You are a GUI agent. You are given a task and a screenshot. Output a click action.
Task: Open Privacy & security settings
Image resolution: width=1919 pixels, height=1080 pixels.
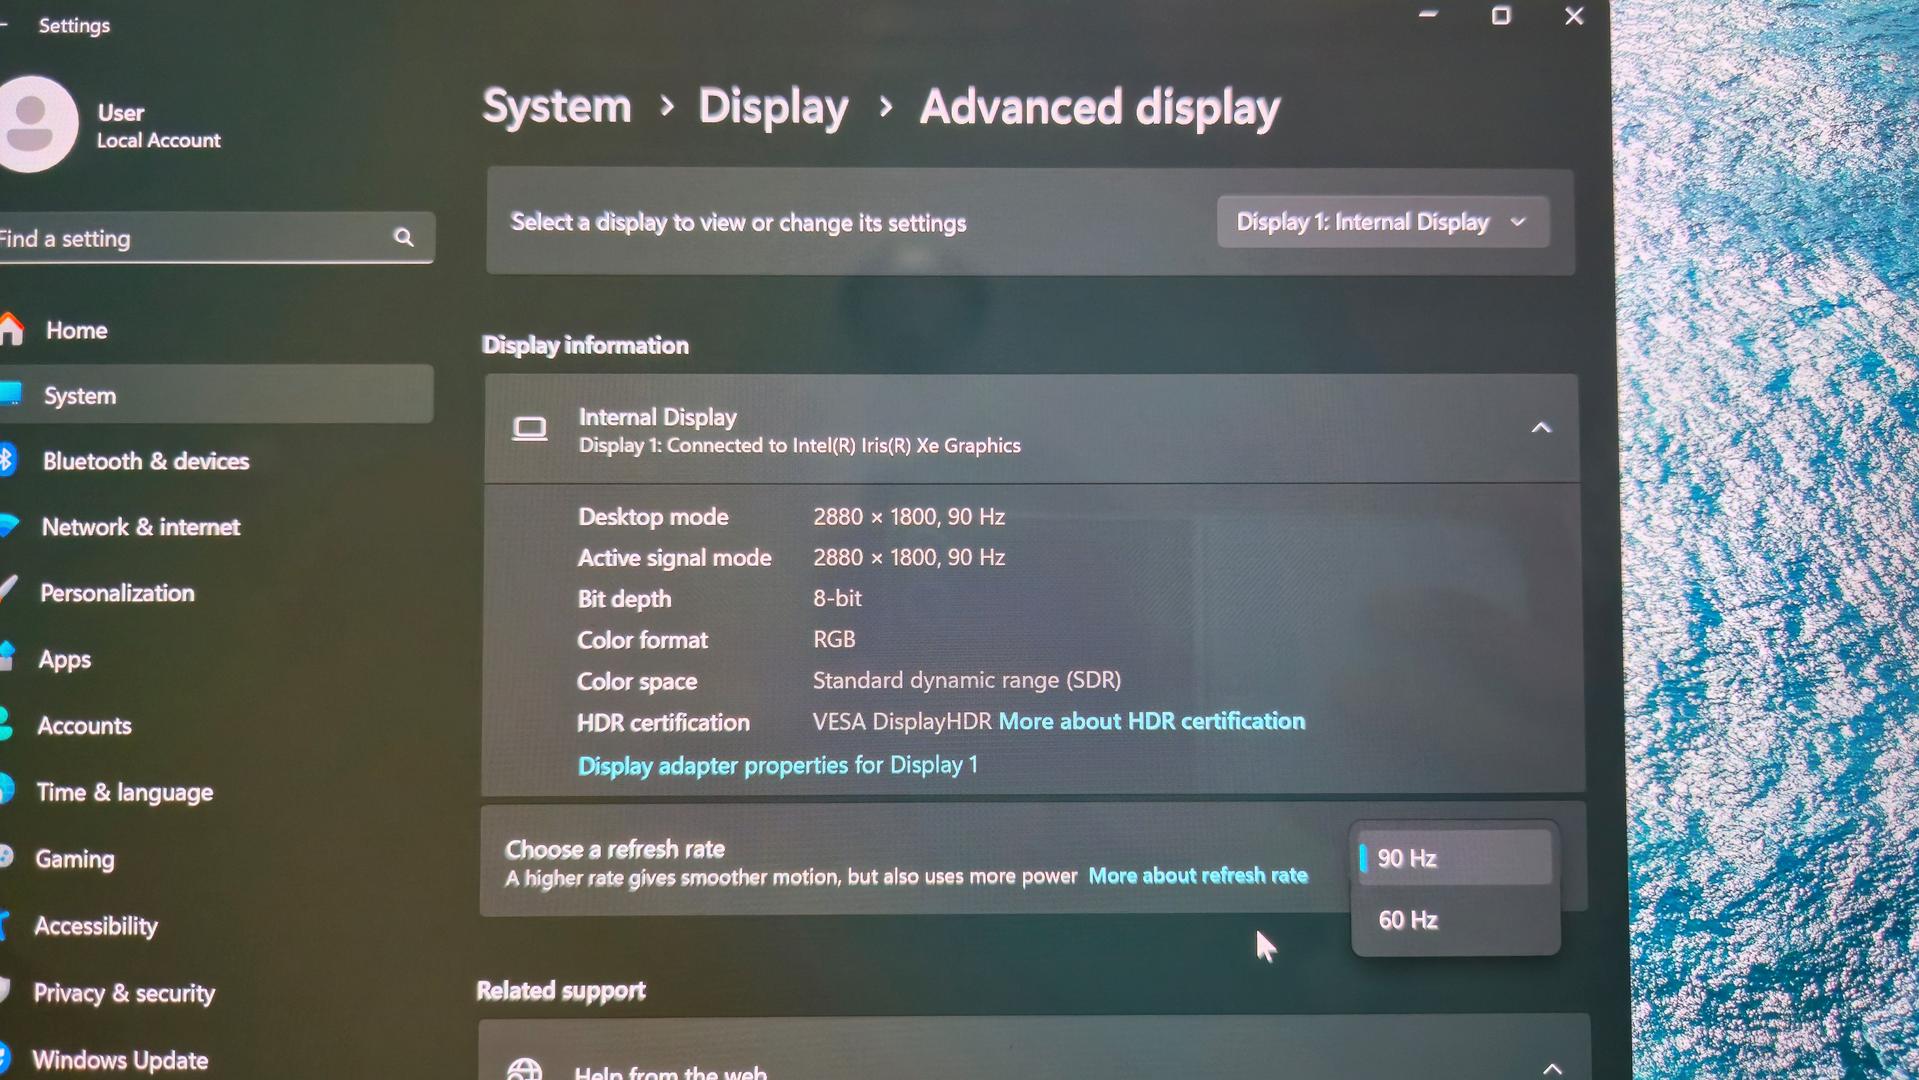124,993
